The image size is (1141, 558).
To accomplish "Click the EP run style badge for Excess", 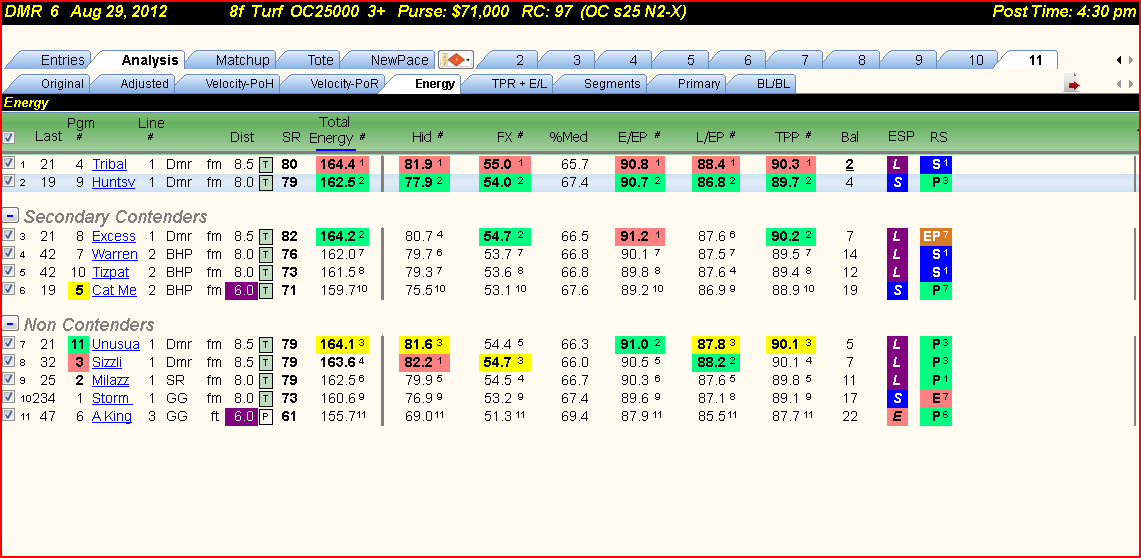I will [935, 236].
